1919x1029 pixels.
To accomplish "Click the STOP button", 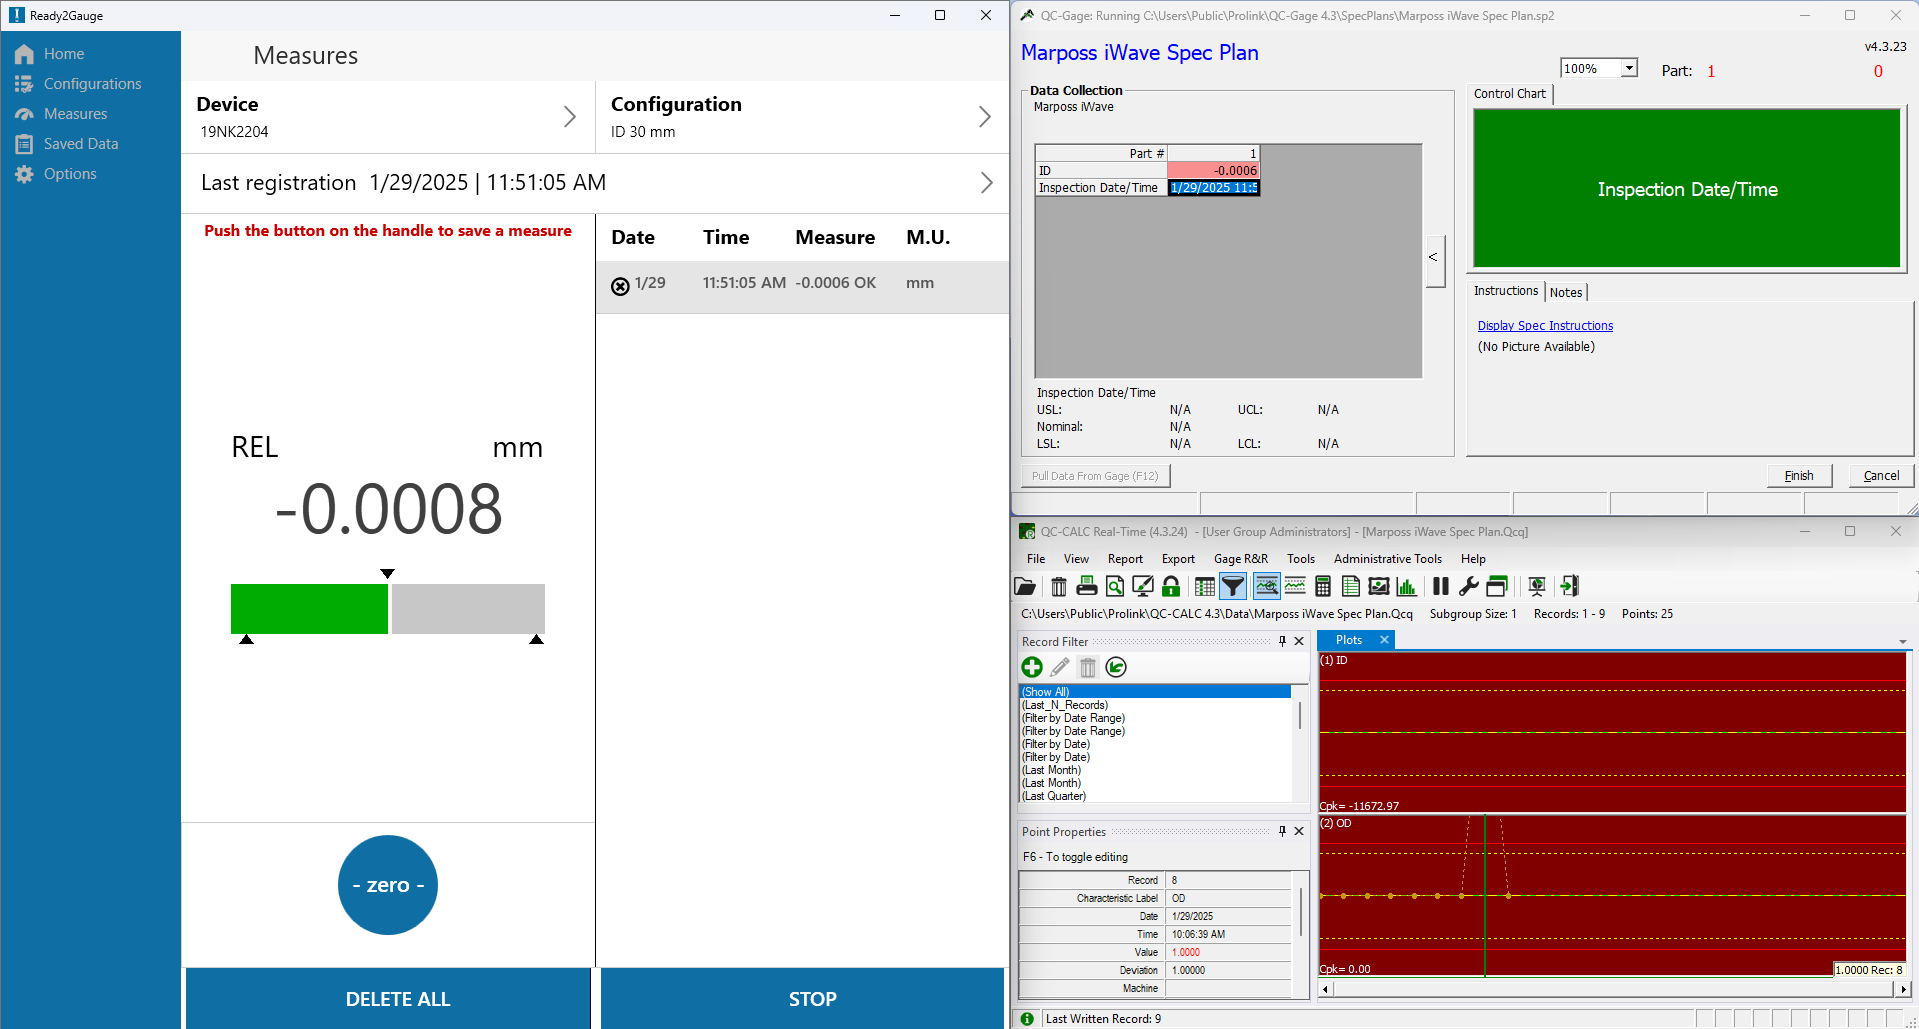I will [803, 998].
